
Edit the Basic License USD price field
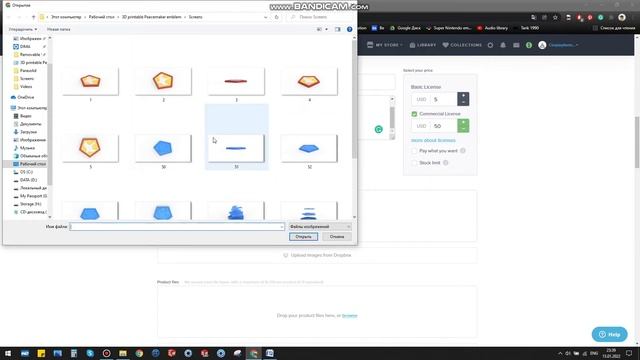pyautogui.click(x=444, y=99)
